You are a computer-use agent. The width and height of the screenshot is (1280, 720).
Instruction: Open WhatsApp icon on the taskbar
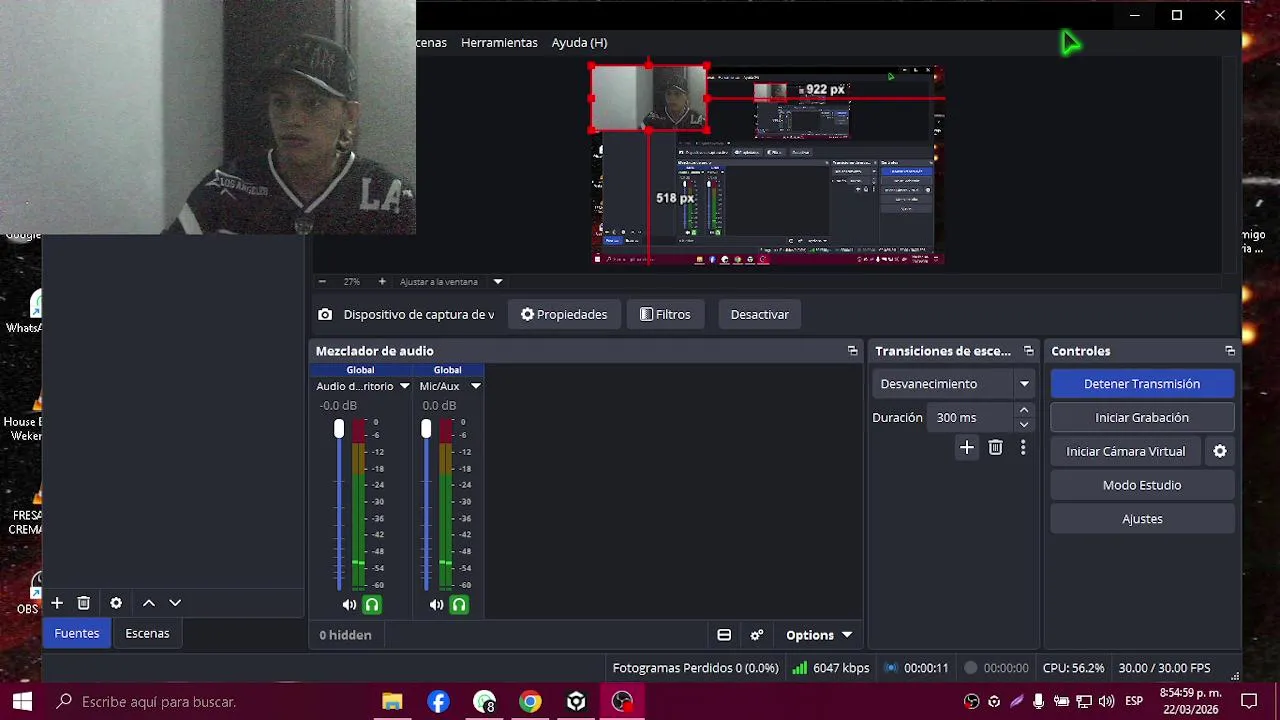click(x=484, y=702)
